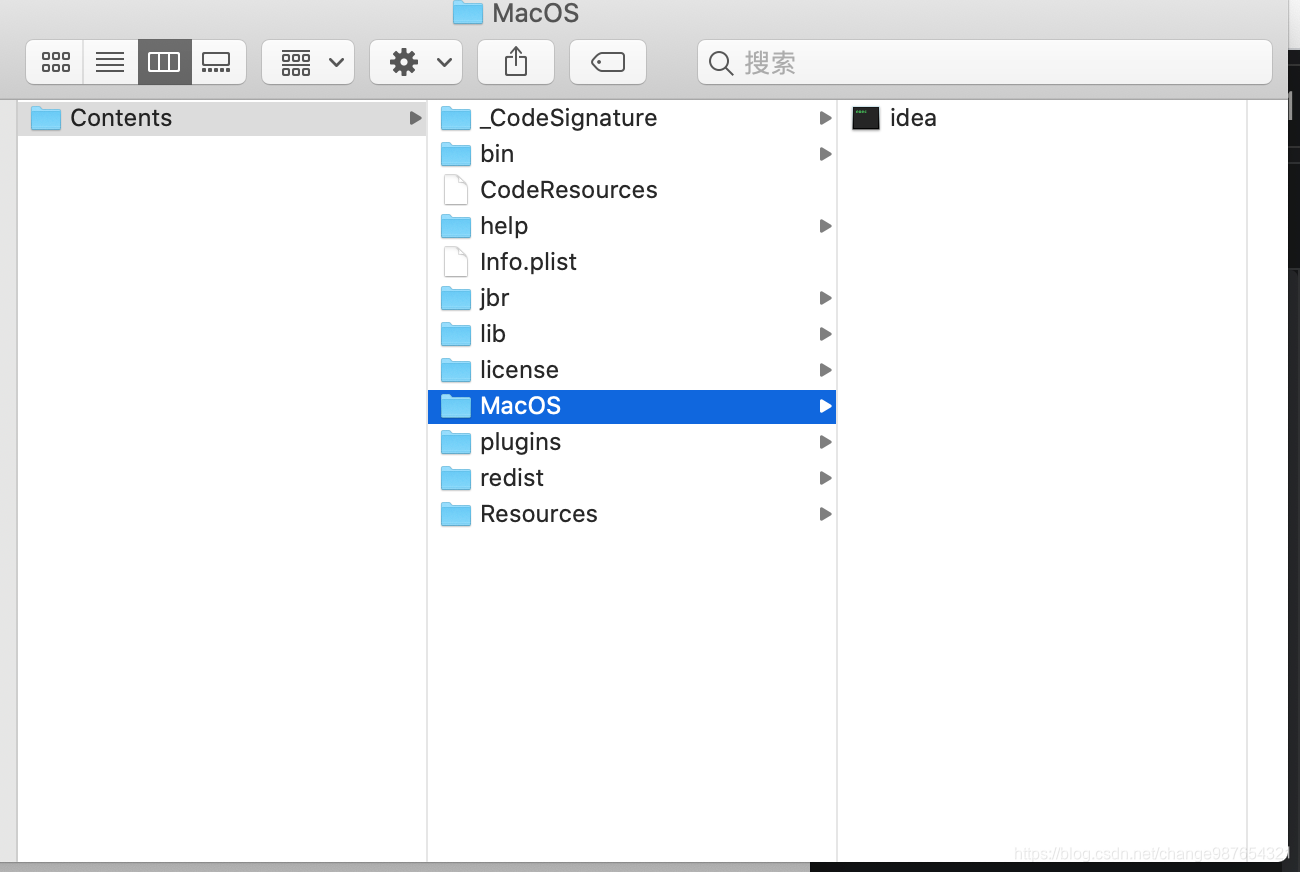Click the Resources folder icon
Screen dimensions: 1300x872
pos(456,514)
